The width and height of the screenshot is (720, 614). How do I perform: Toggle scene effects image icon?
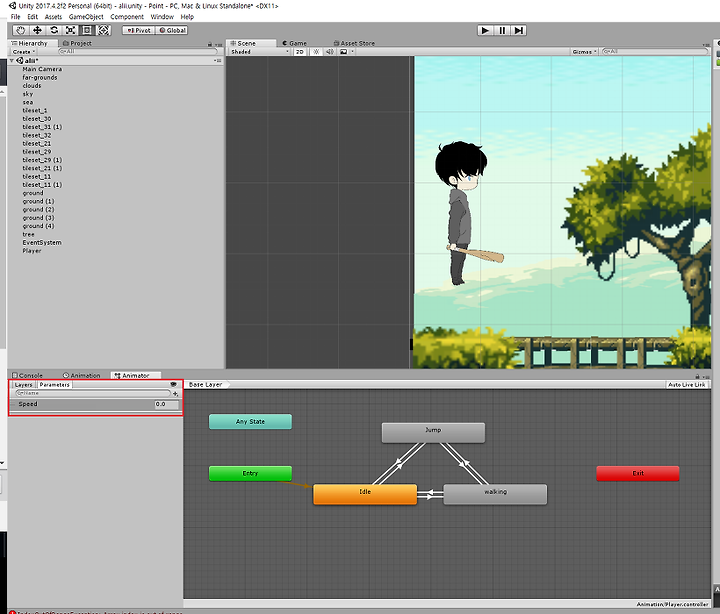(x=343, y=52)
